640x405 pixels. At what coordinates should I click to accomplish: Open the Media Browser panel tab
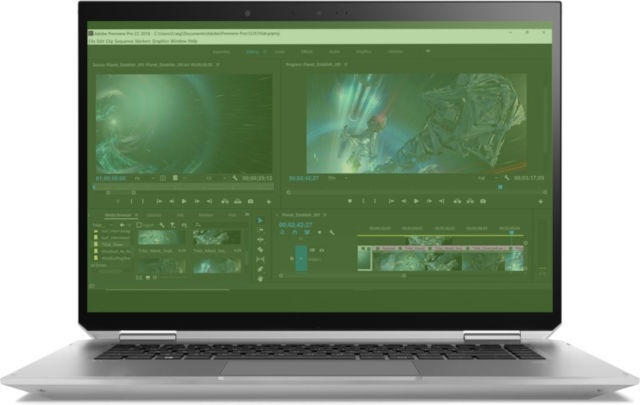click(x=118, y=215)
